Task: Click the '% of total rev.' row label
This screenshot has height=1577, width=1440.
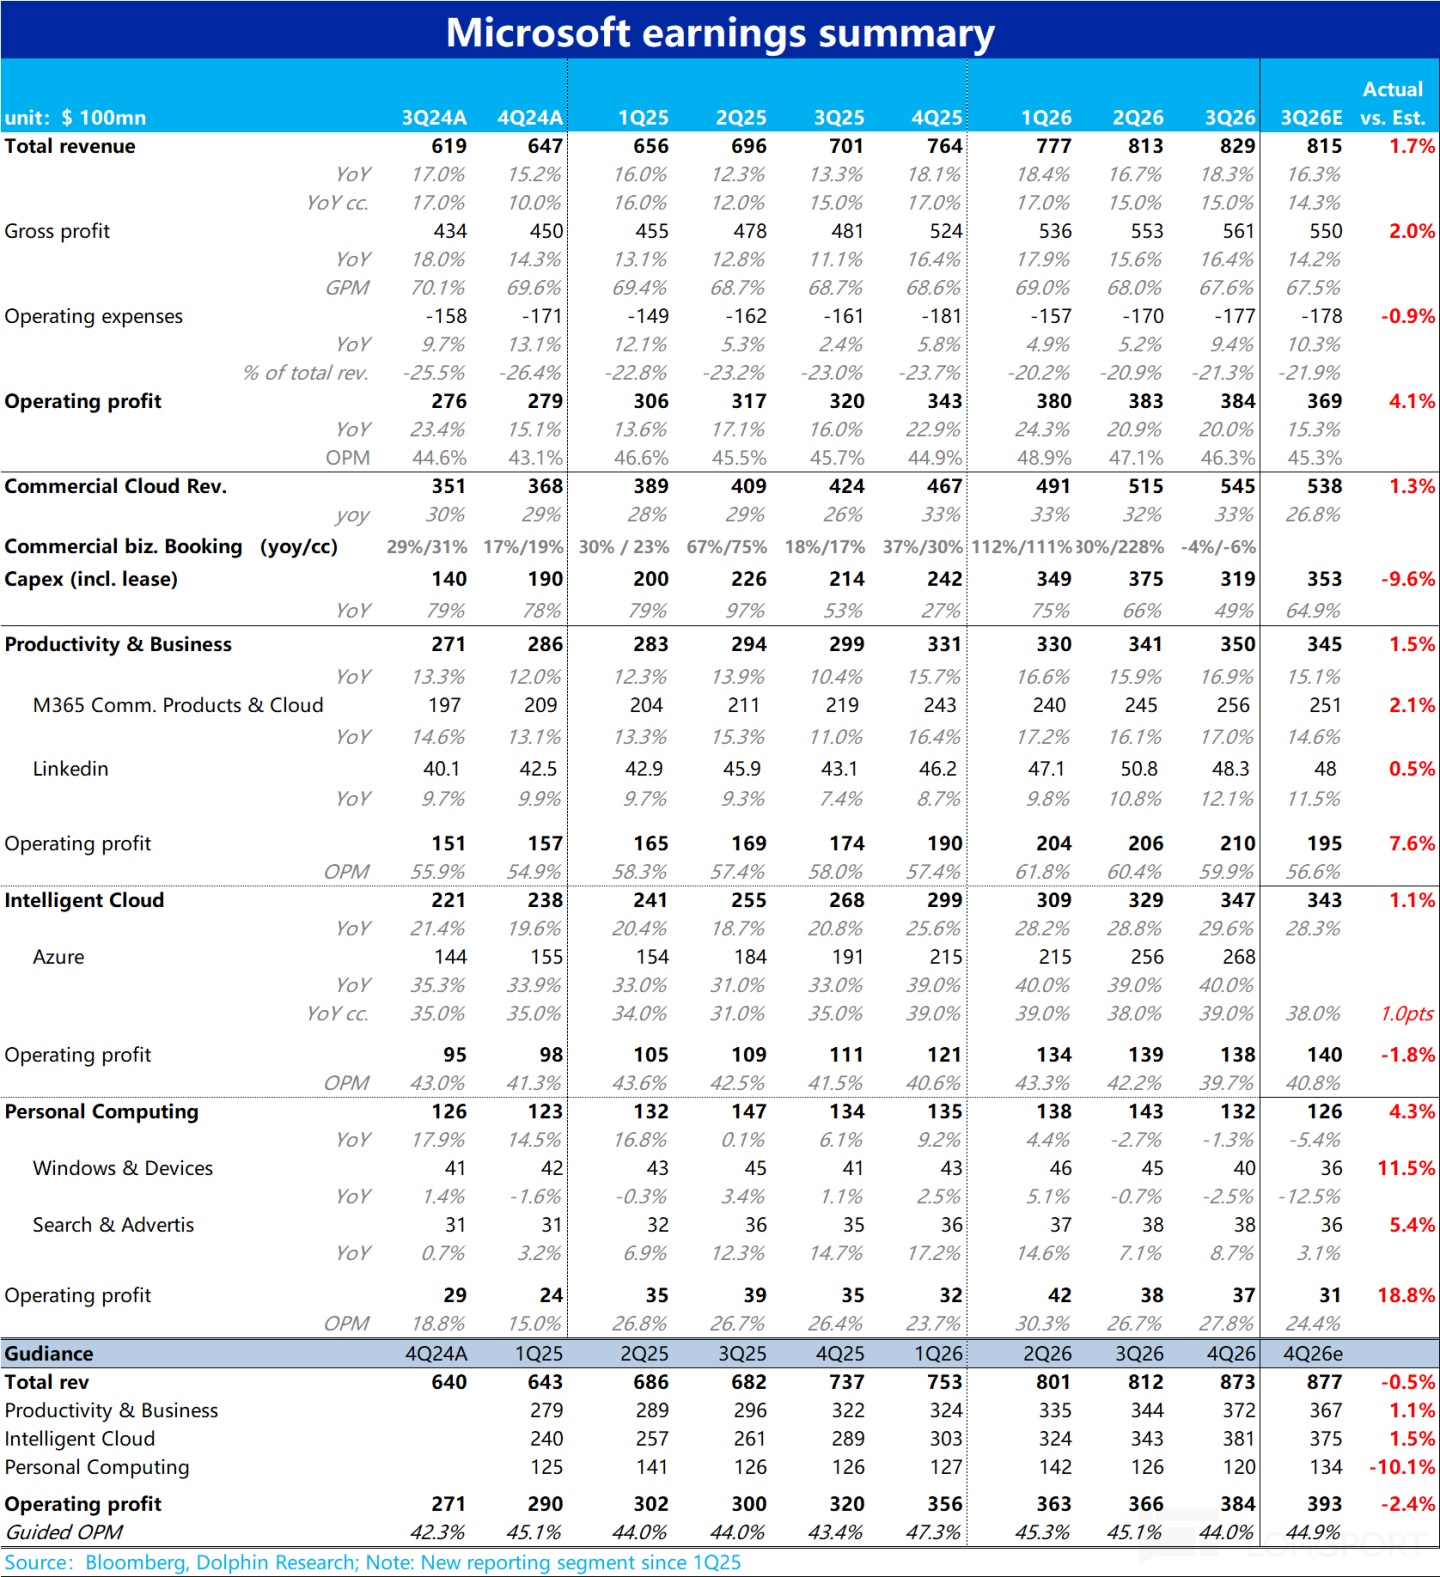Action: pos(306,373)
